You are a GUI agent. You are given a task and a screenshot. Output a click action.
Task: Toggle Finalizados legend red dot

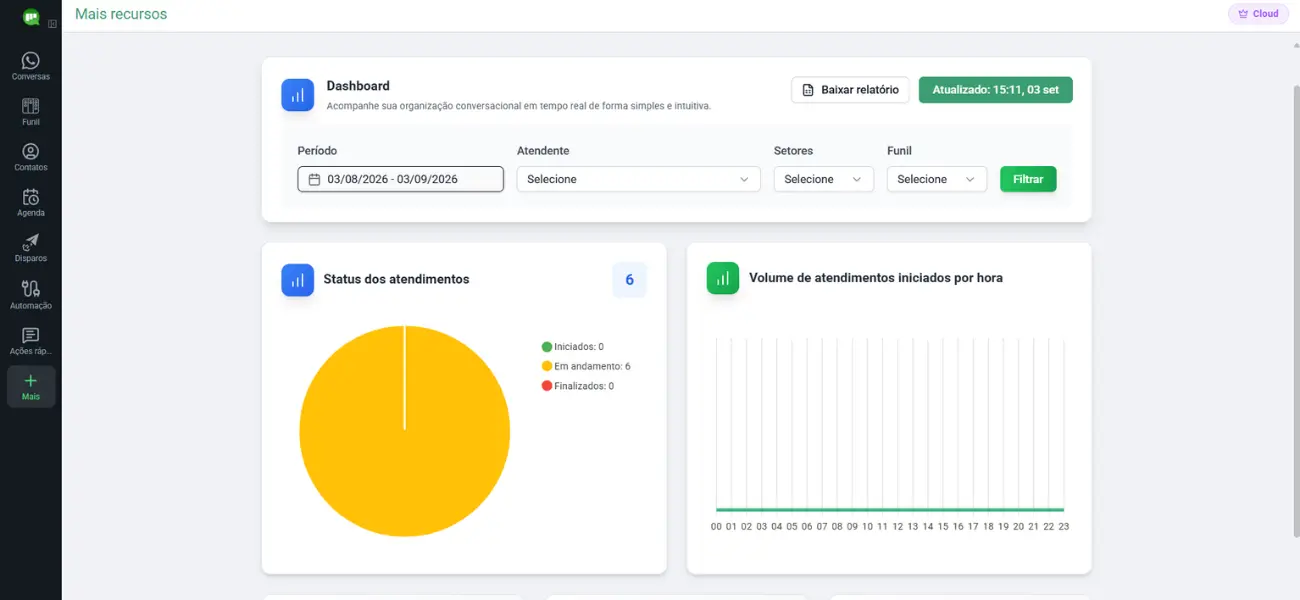[547, 386]
